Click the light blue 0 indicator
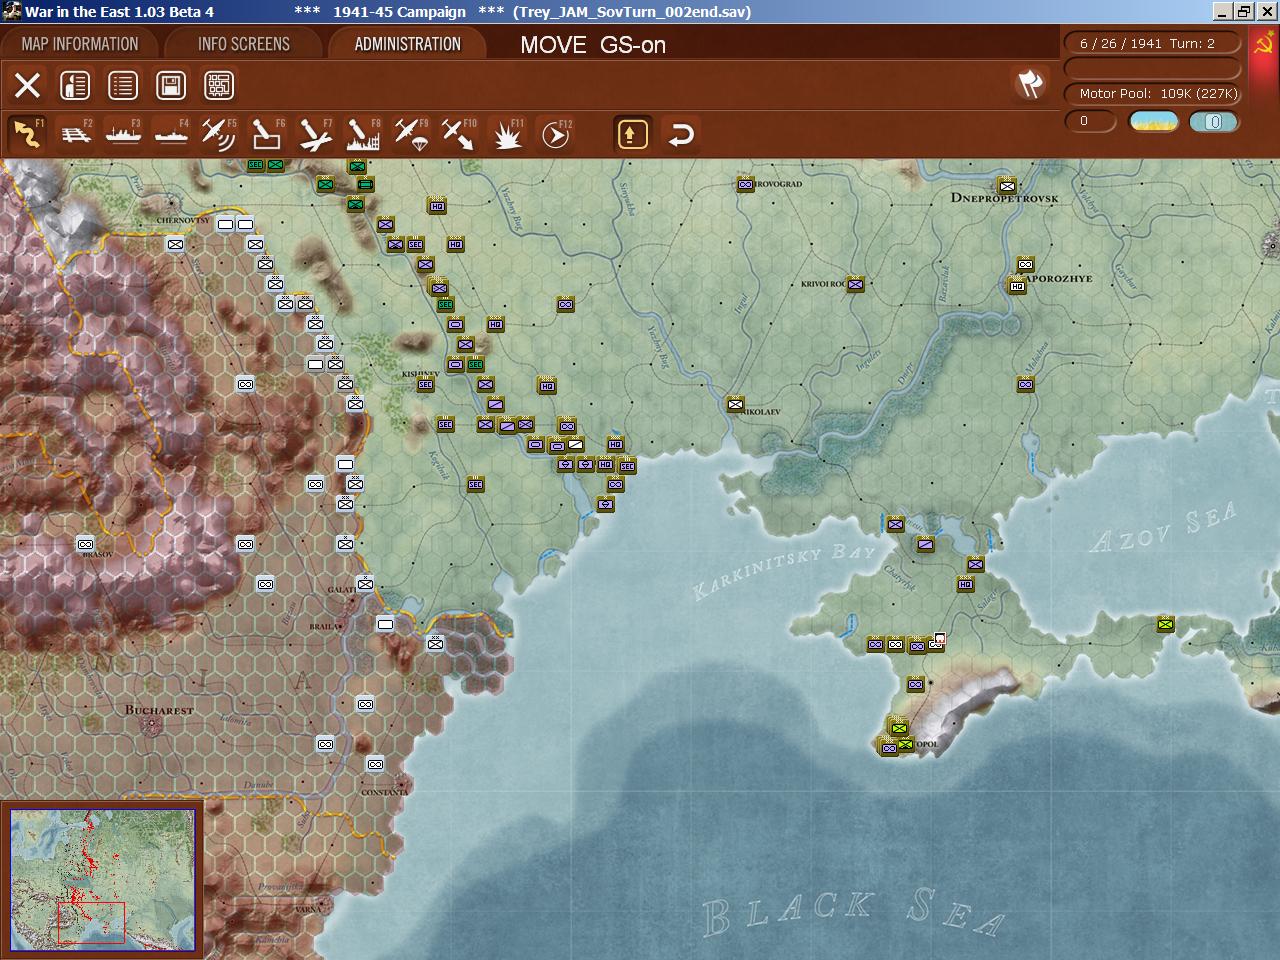Viewport: 1280px width, 960px height. click(1214, 122)
